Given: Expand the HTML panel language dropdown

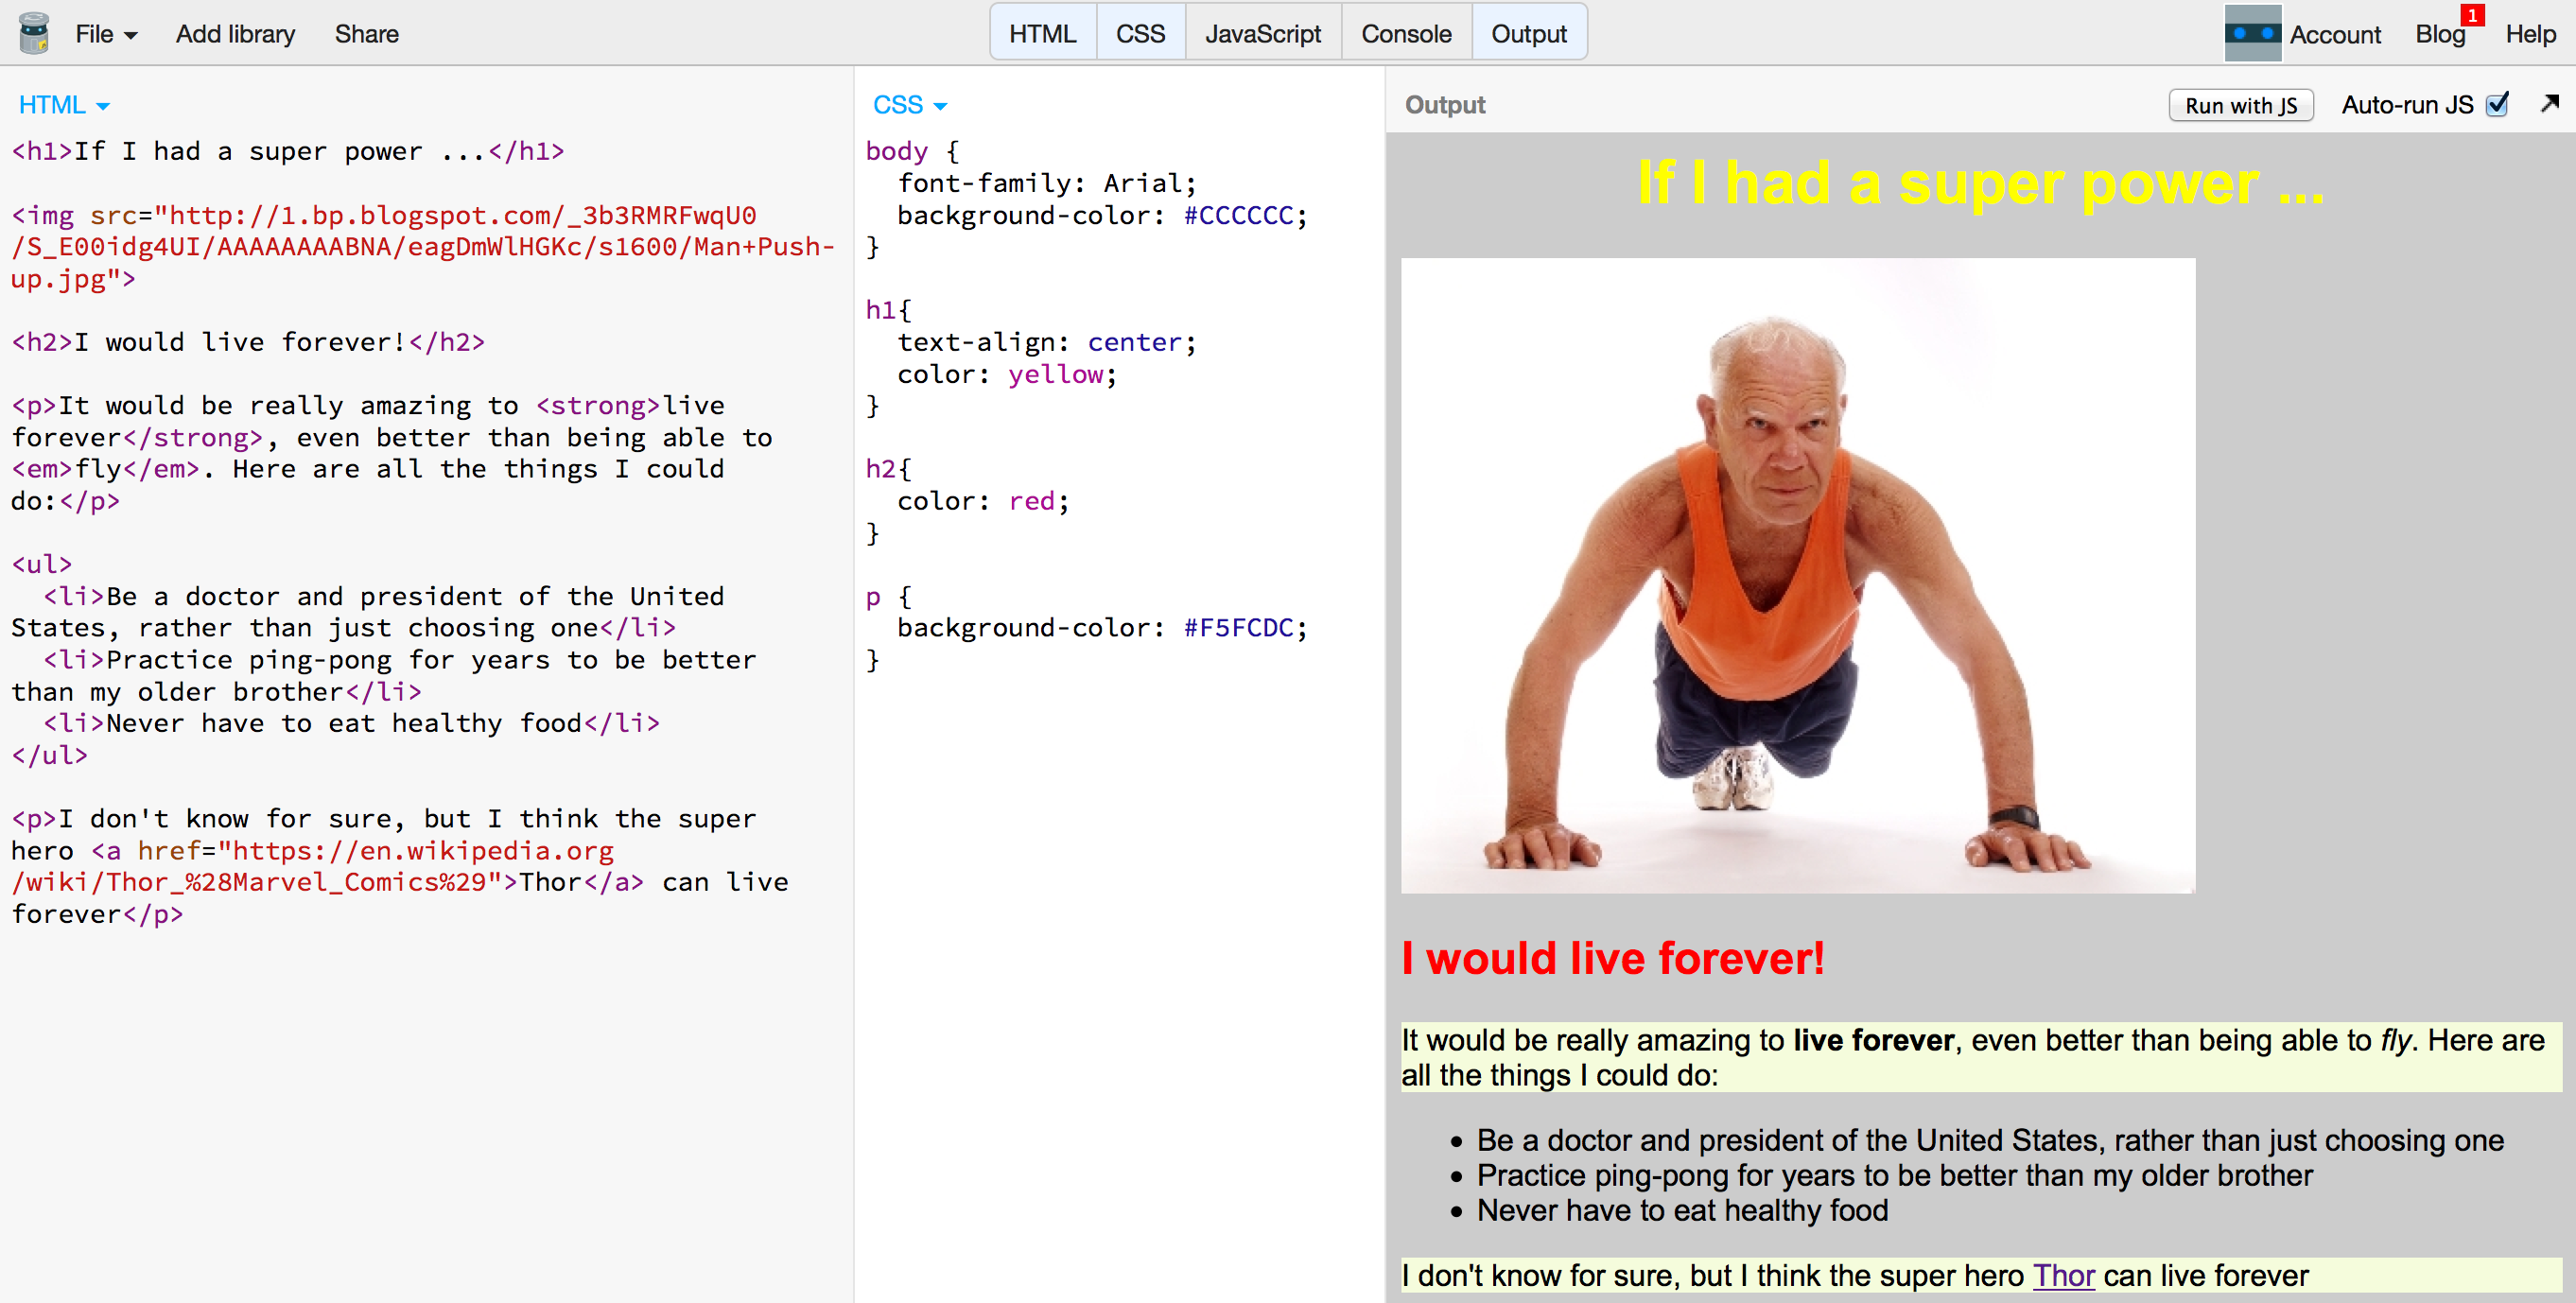Looking at the screenshot, I should click(x=64, y=105).
